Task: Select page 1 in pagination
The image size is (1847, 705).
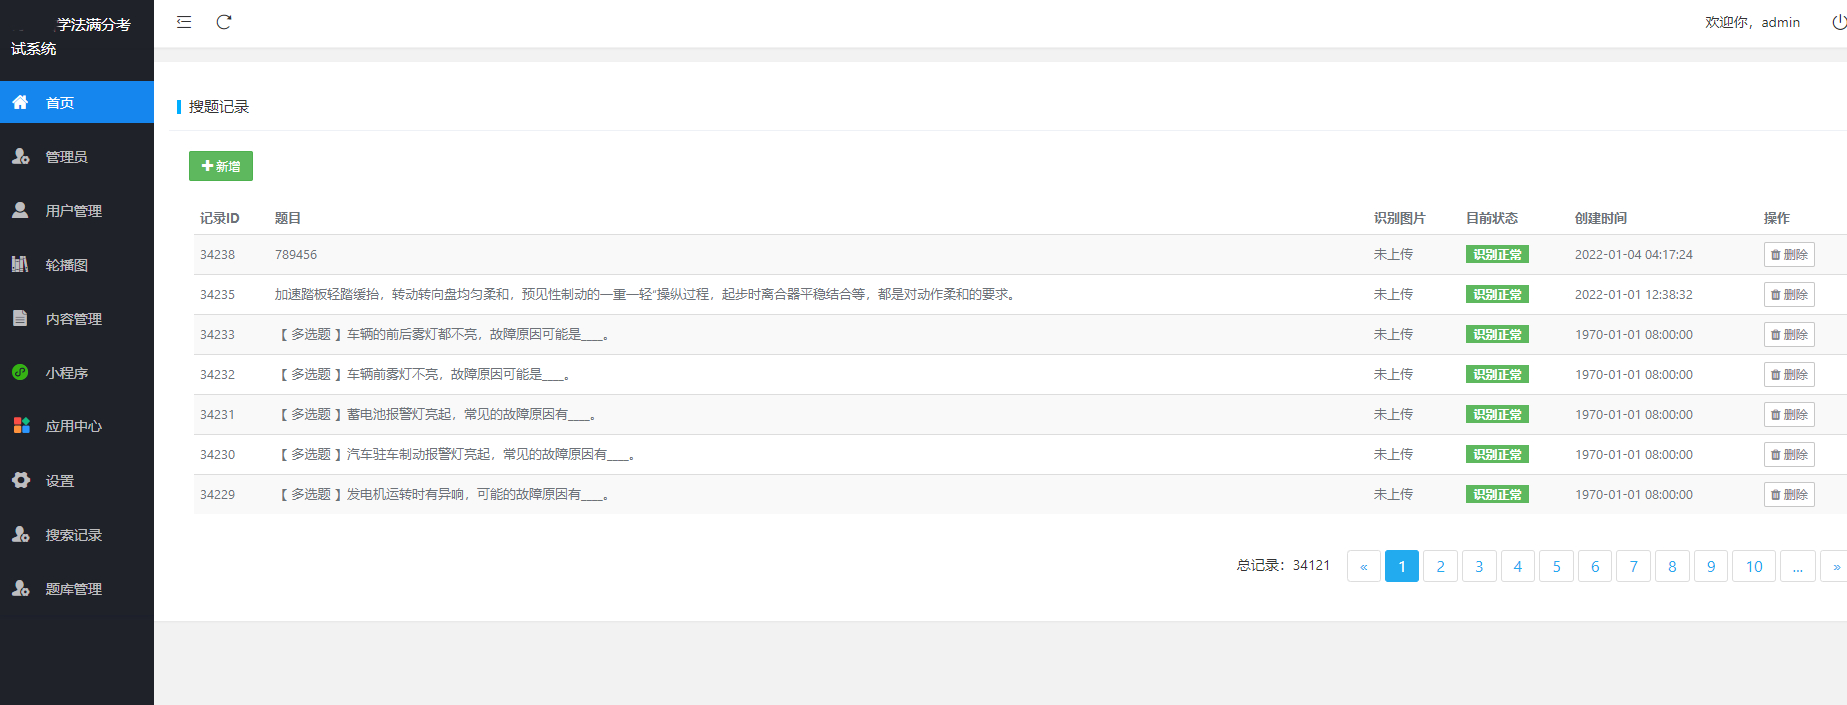Action: (1402, 566)
